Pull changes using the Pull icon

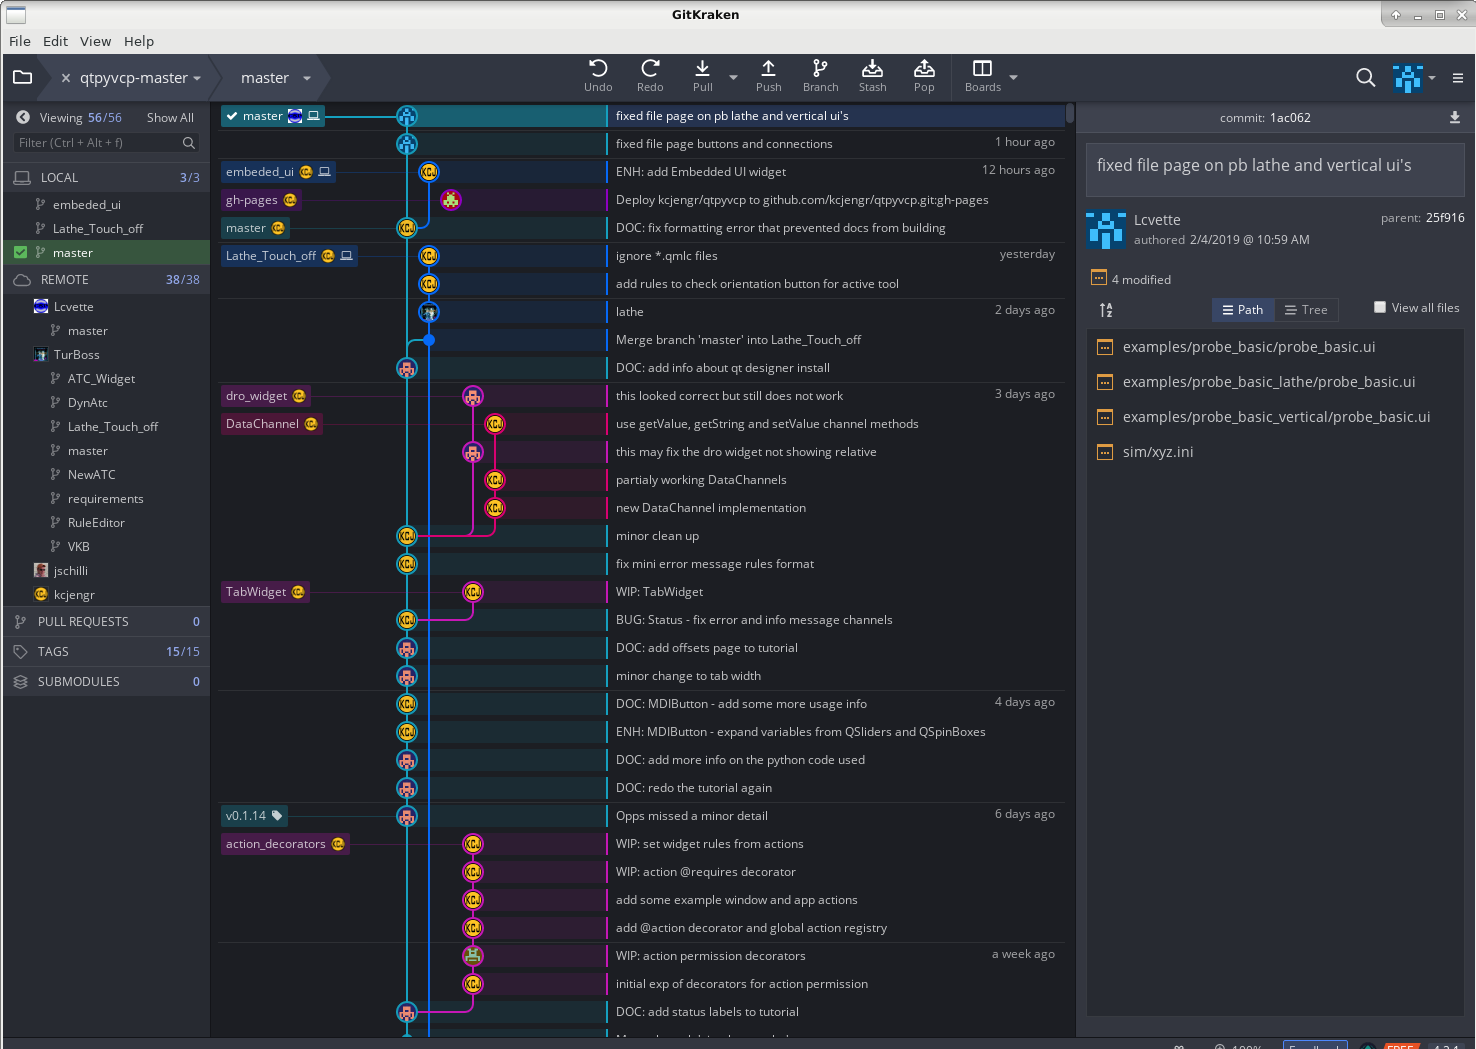click(702, 68)
